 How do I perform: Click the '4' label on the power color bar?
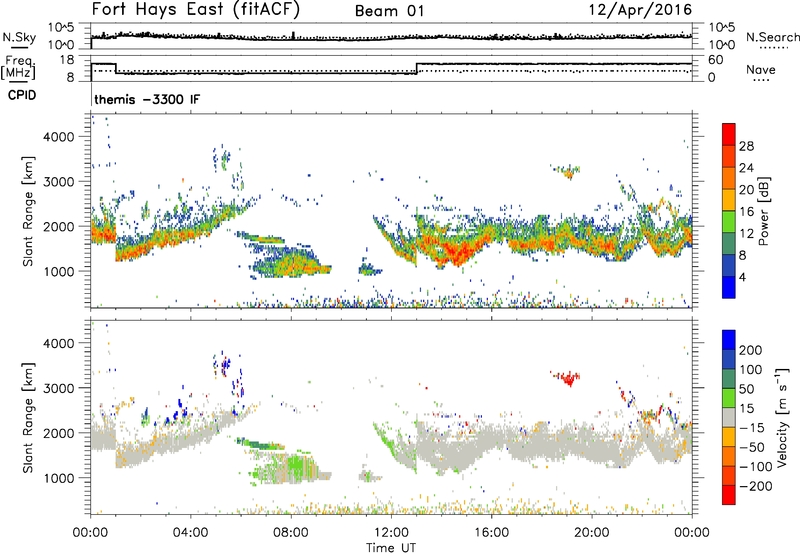(742, 277)
